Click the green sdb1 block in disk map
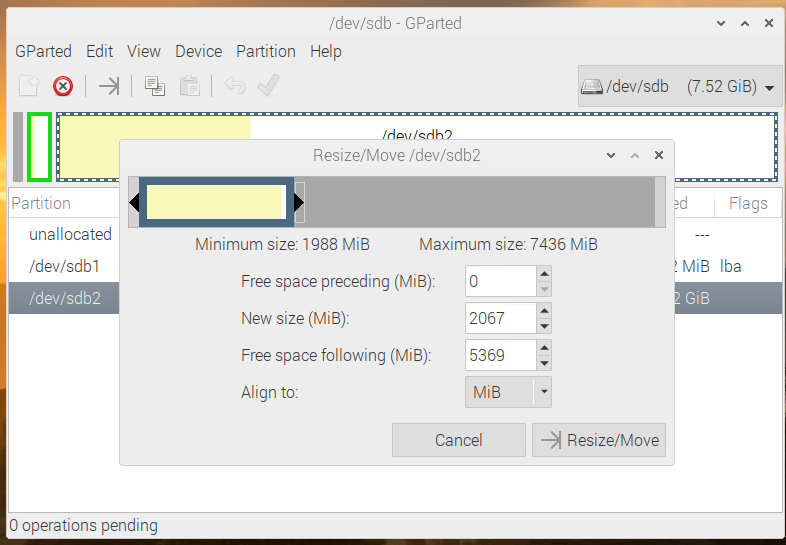The image size is (786, 545). (39, 146)
